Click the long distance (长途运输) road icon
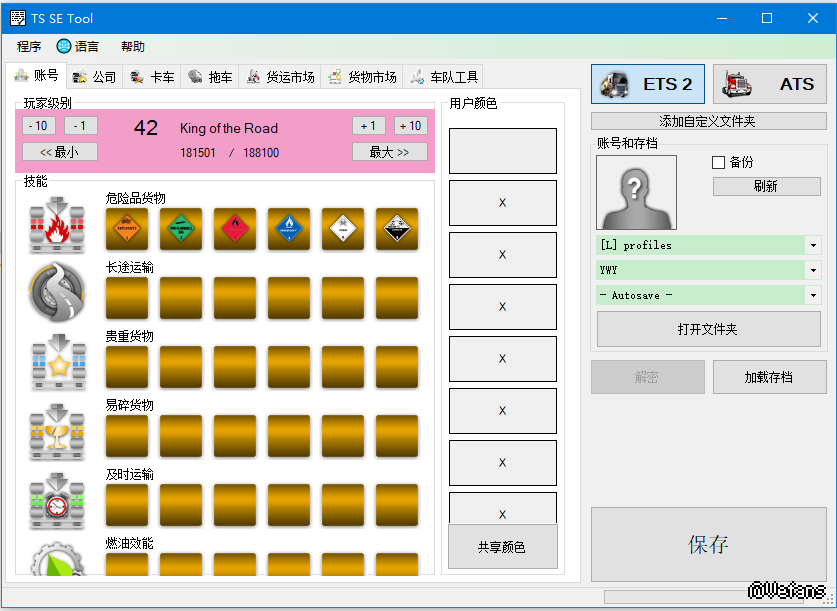The width and height of the screenshot is (837, 611). coord(57,292)
